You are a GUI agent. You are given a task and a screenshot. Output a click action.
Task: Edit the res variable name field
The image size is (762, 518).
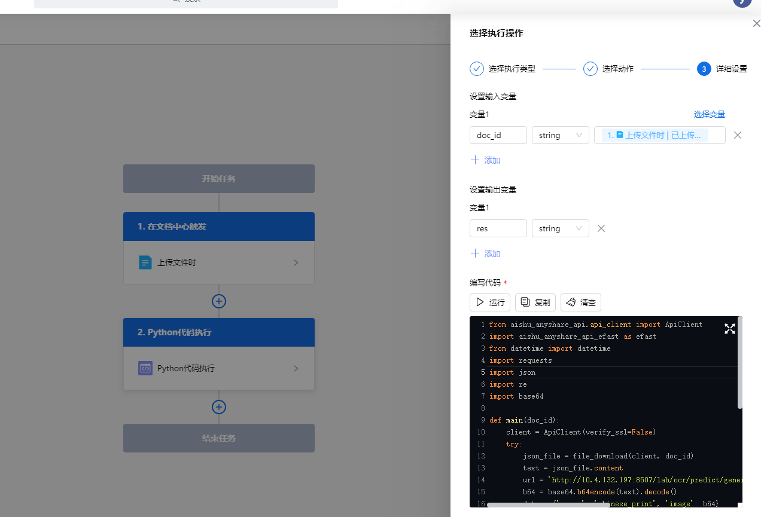tap(498, 228)
